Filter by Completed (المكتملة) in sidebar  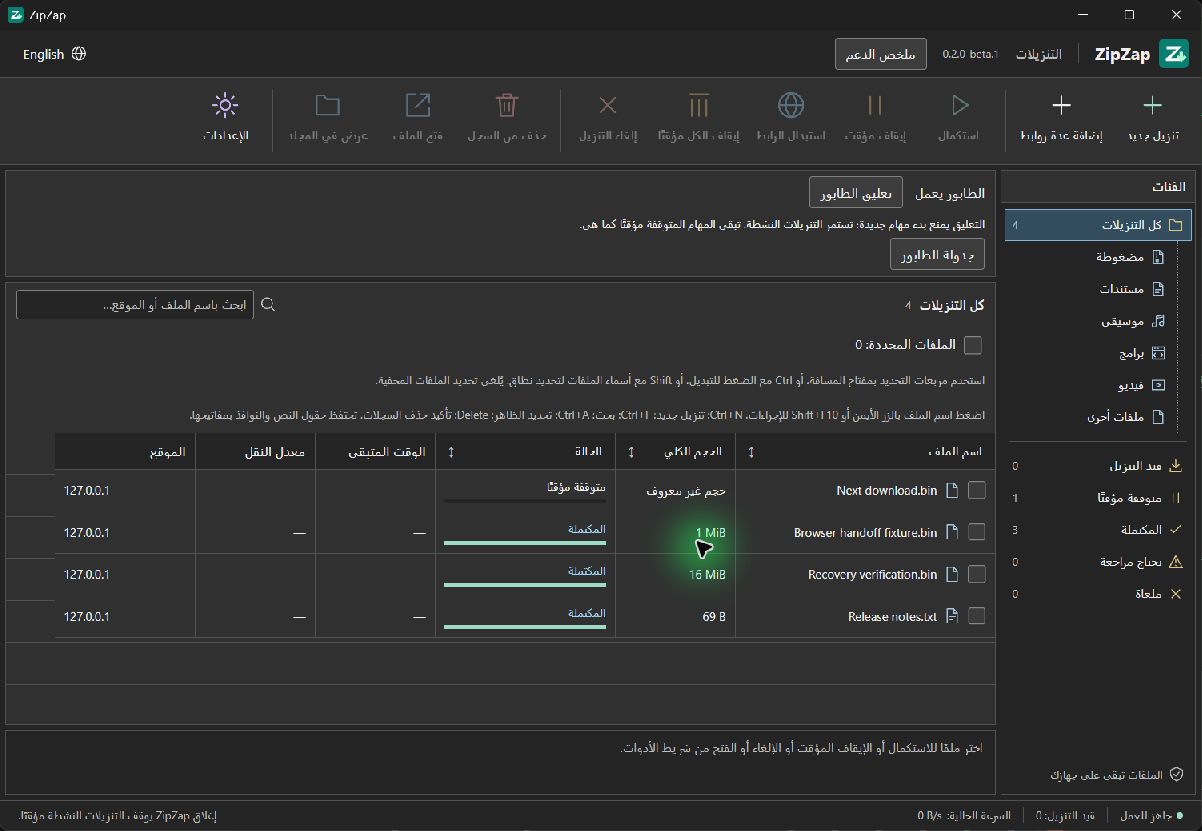pos(1098,530)
